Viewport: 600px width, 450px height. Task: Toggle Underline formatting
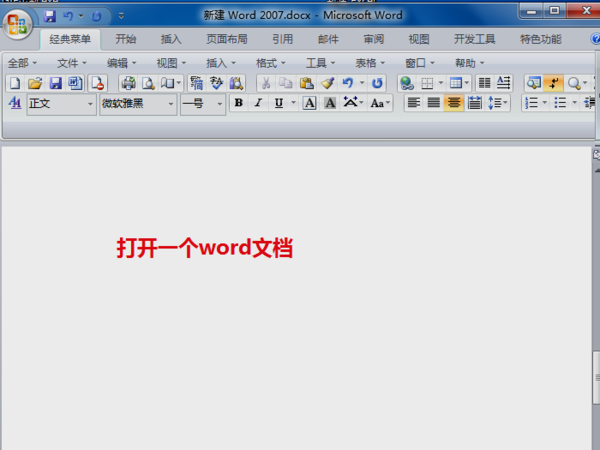(279, 103)
